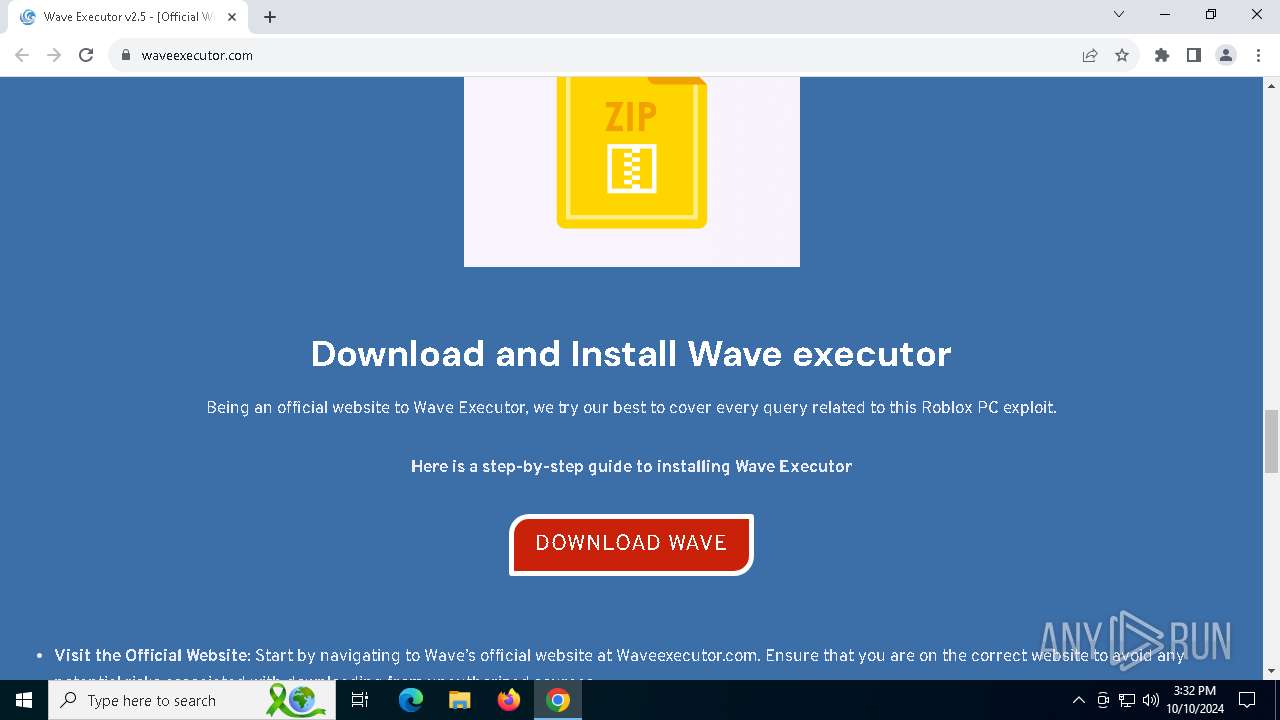Open the tab search chevron
The width and height of the screenshot is (1280, 720).
tap(1119, 15)
